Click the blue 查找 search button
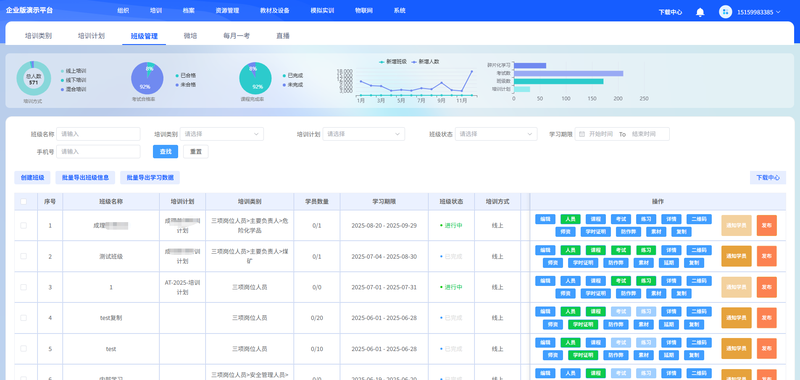The height and width of the screenshot is (380, 800). click(x=165, y=151)
